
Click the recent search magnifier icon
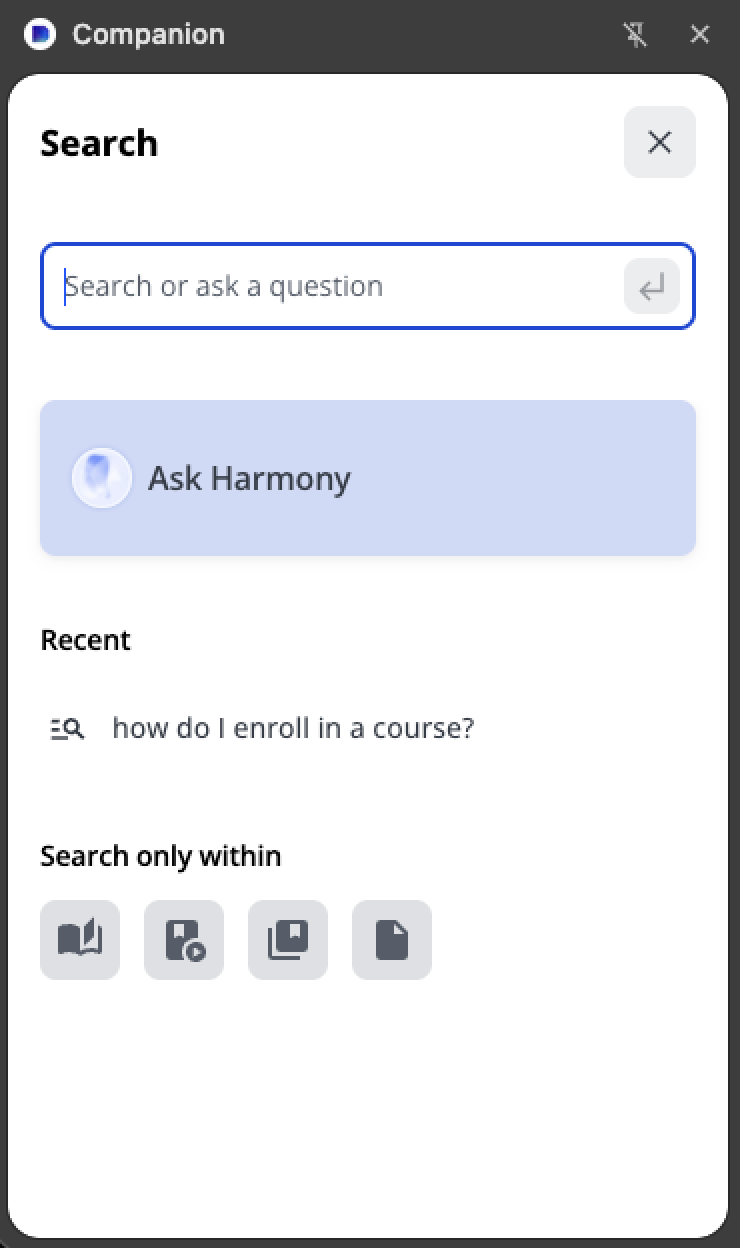tap(67, 728)
